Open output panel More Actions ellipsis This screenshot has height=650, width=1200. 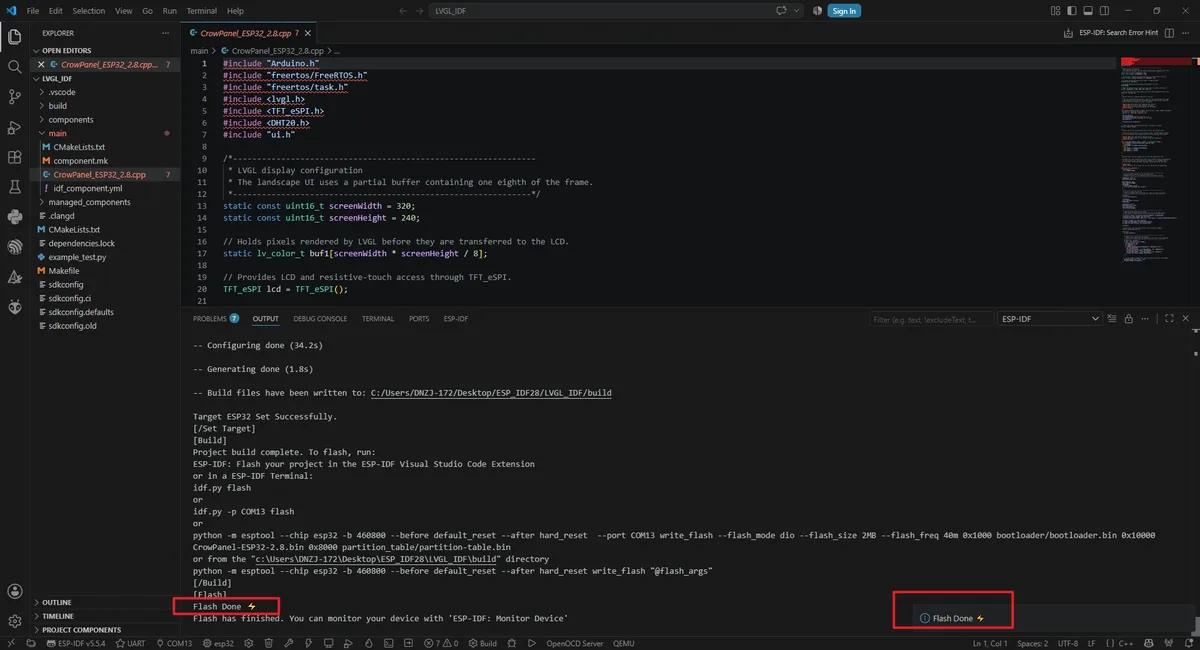click(x=1145, y=319)
